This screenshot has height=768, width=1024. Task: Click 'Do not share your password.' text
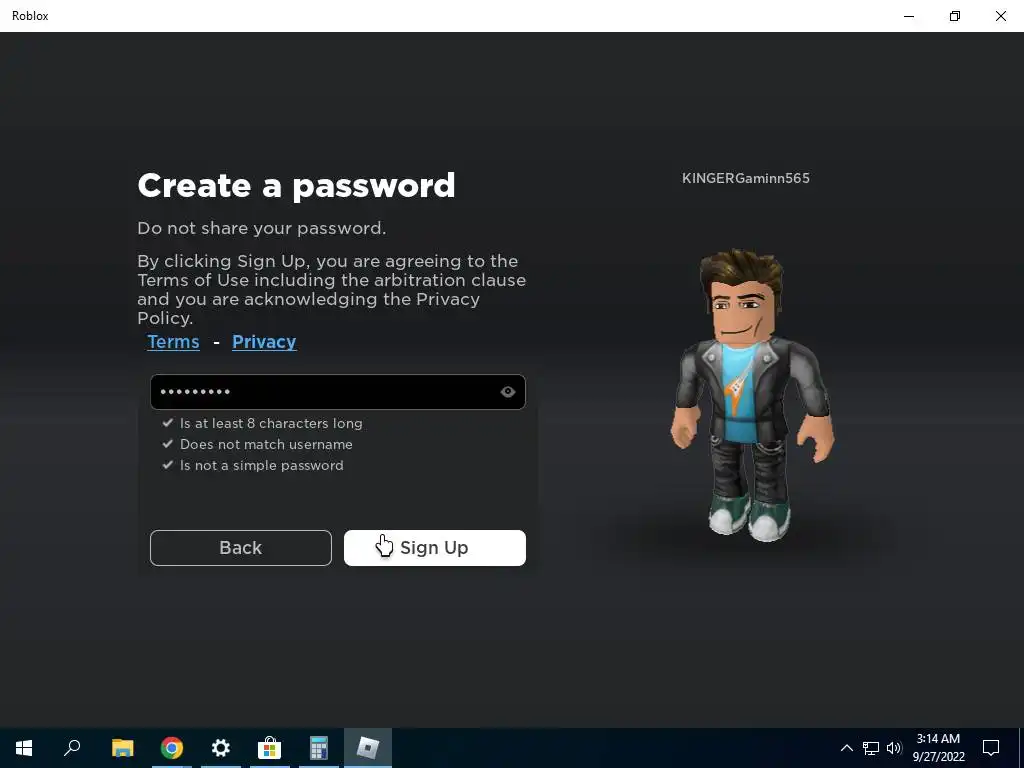261,228
